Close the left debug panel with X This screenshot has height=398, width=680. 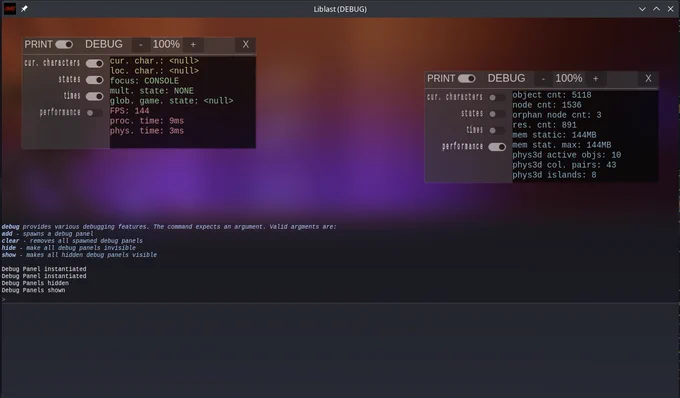point(245,45)
